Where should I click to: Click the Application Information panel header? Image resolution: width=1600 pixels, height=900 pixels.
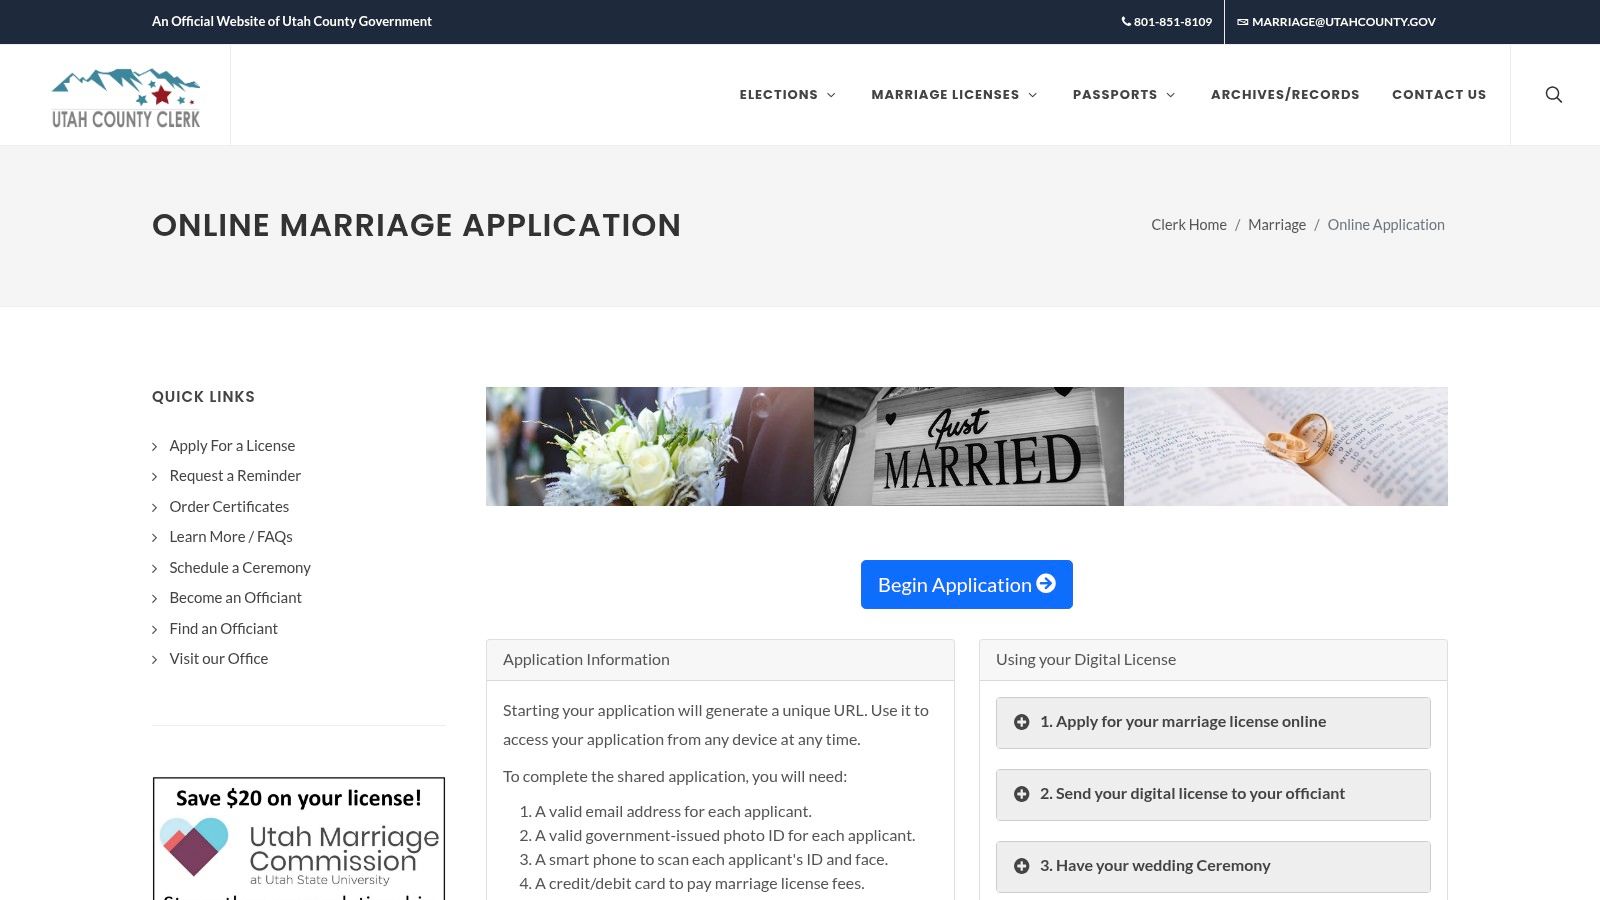720,660
